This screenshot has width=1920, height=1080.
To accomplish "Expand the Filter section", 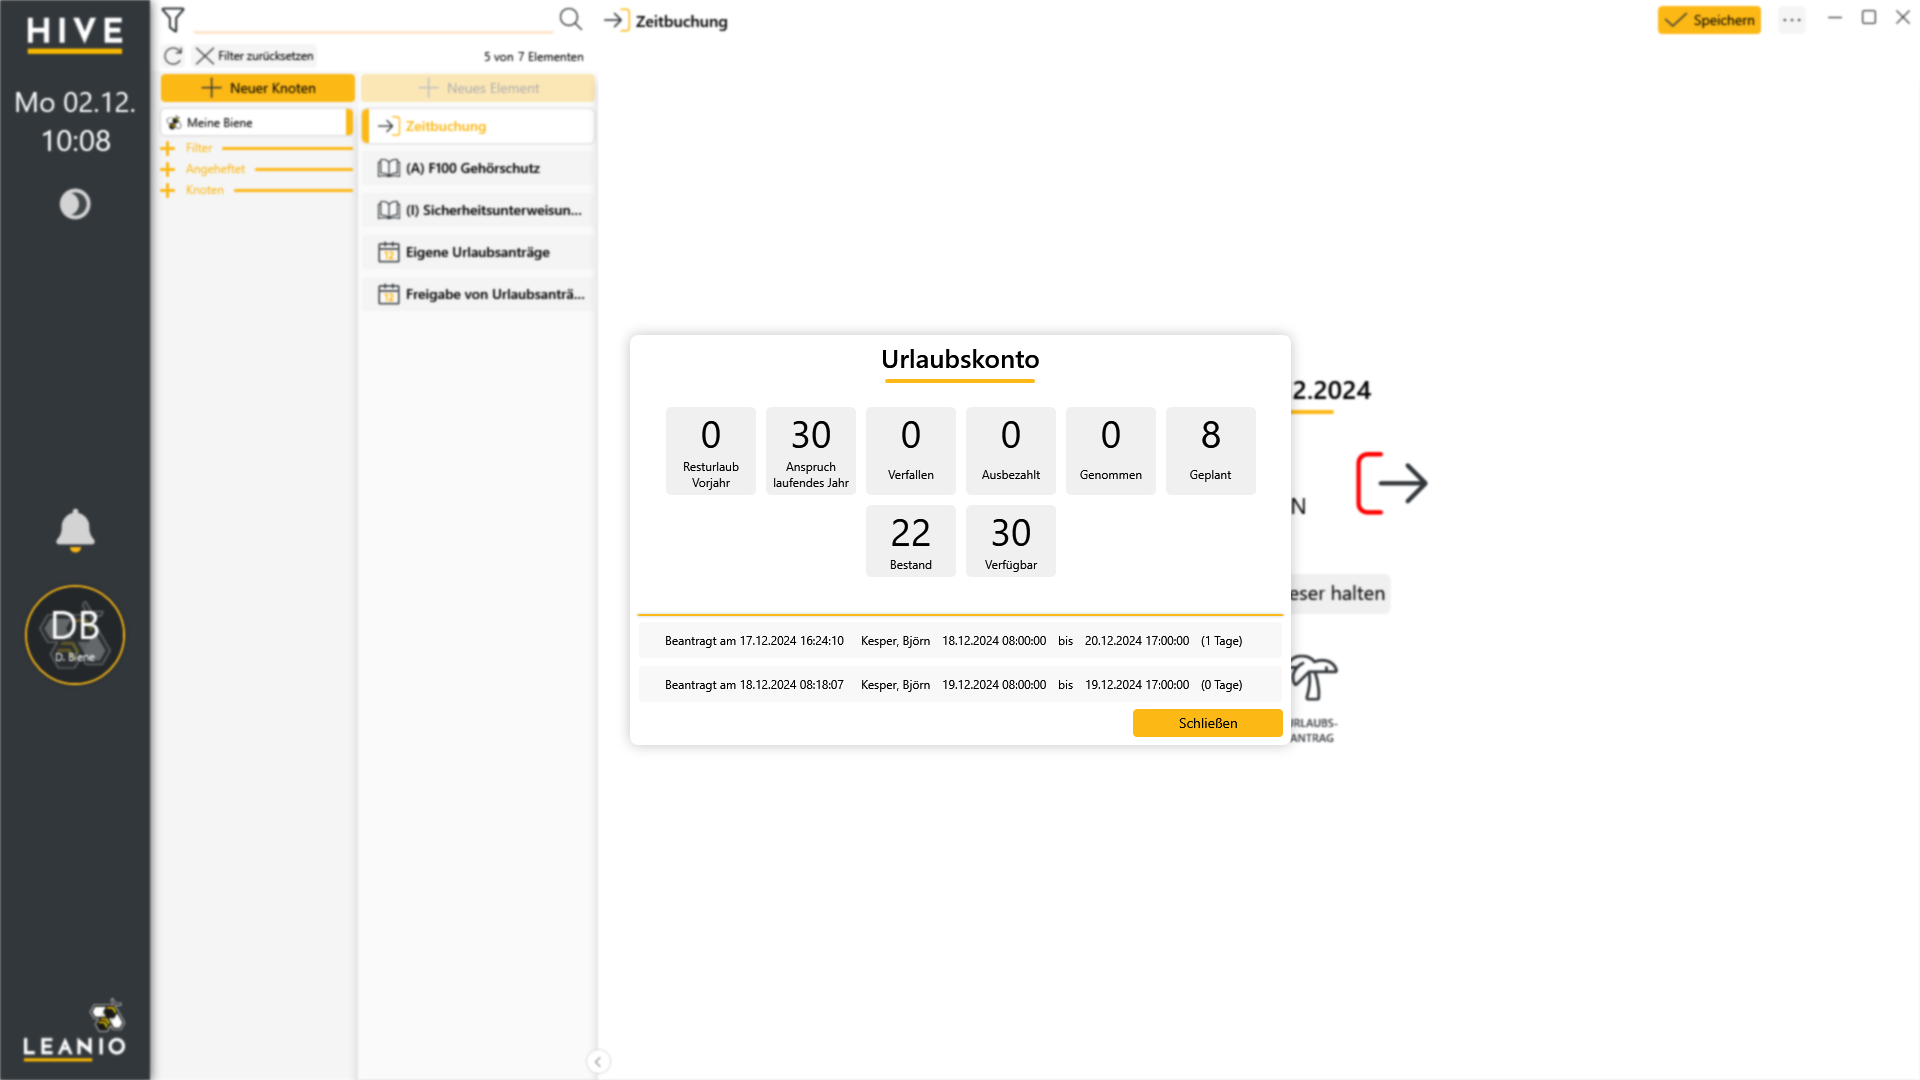I will 167,148.
